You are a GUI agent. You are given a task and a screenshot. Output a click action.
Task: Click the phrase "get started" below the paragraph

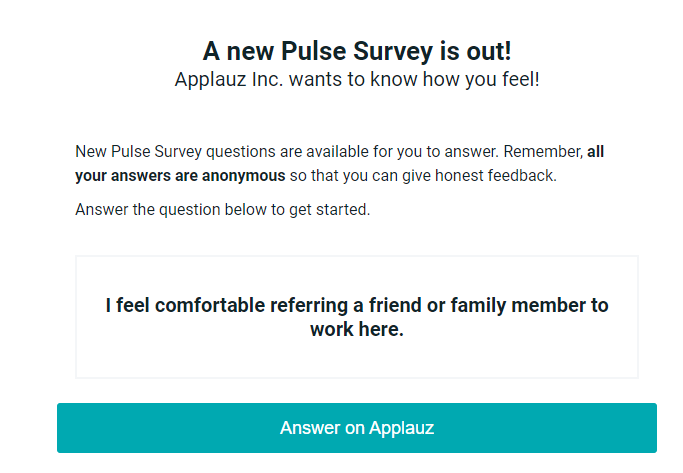(334, 210)
